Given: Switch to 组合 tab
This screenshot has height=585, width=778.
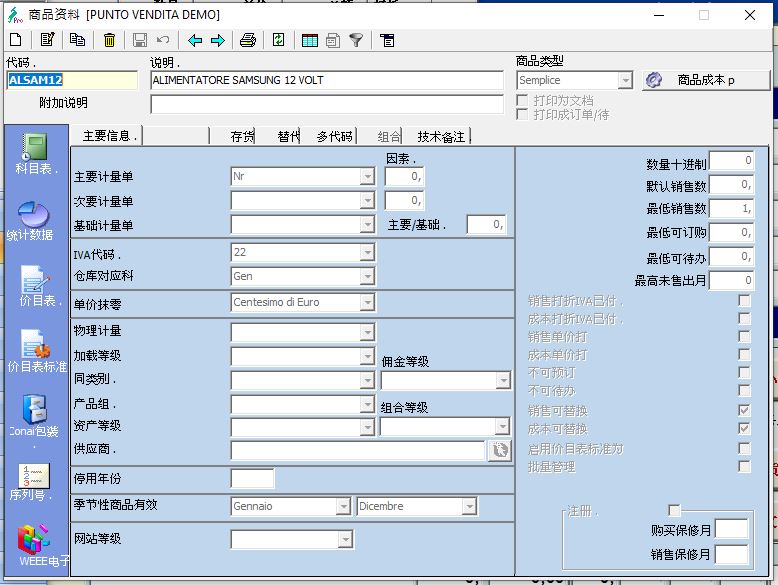Looking at the screenshot, I should [x=389, y=136].
